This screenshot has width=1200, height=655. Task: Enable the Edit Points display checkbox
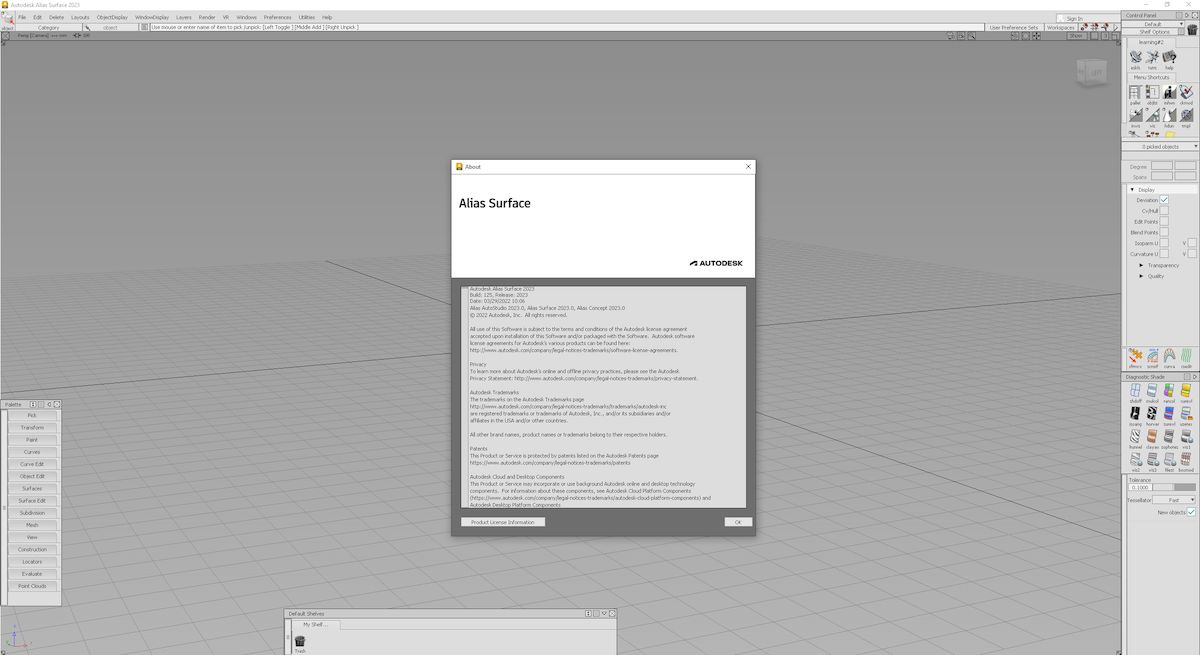click(x=1166, y=221)
